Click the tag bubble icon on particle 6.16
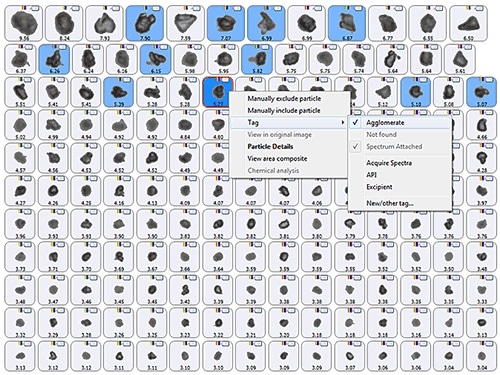Screen dimensions: 500x375 coord(129,47)
